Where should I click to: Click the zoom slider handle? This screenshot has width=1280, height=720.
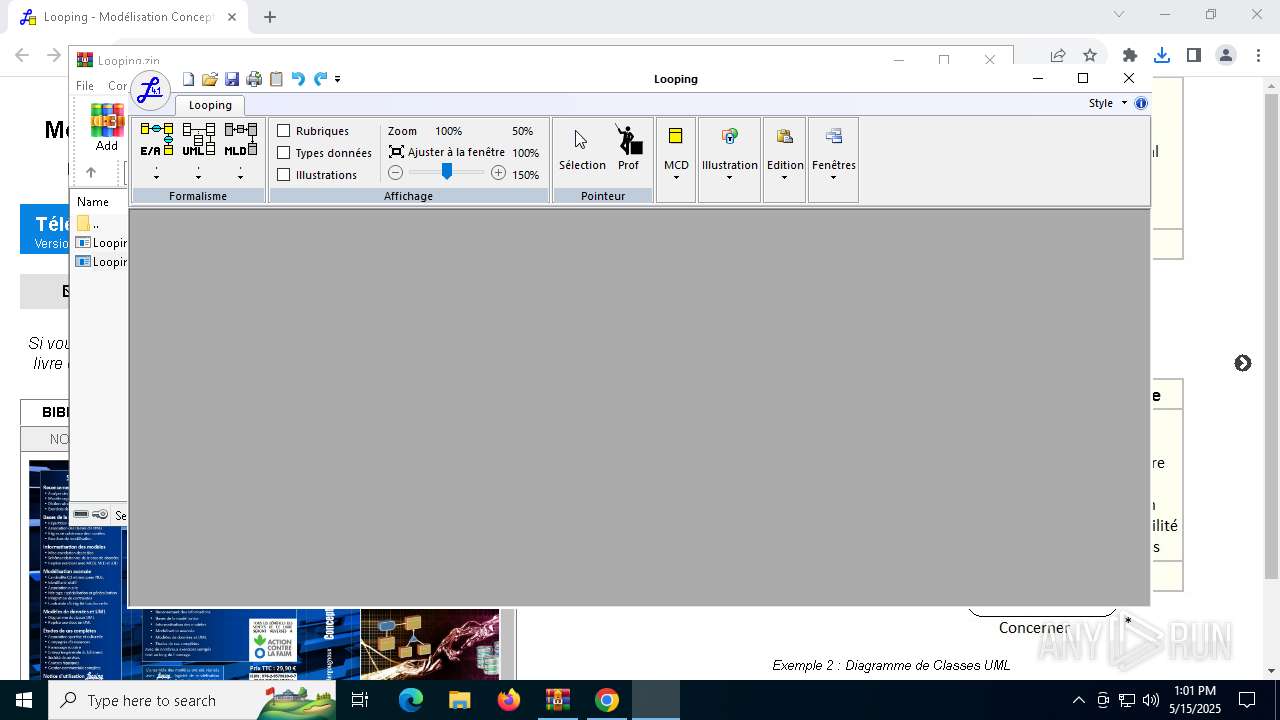coord(447,172)
